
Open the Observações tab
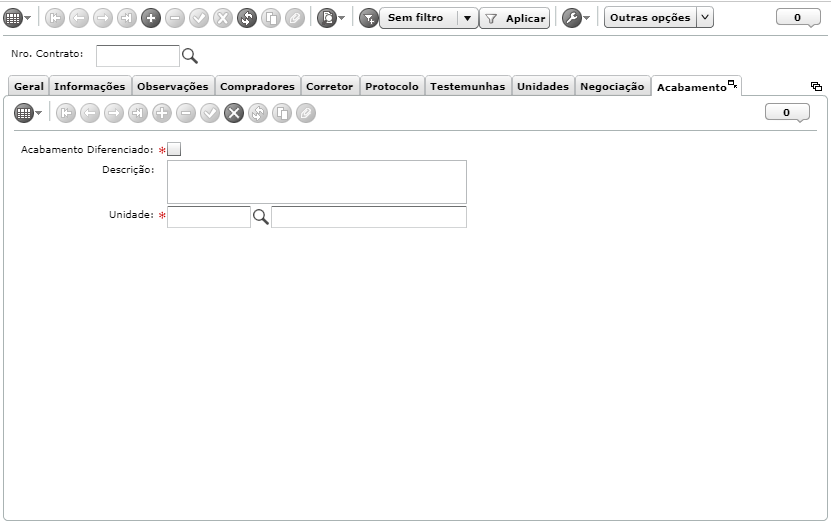click(173, 86)
